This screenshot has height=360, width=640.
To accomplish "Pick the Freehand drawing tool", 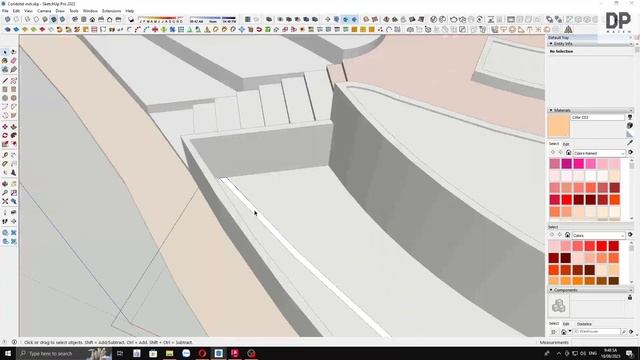I will coord(13,80).
